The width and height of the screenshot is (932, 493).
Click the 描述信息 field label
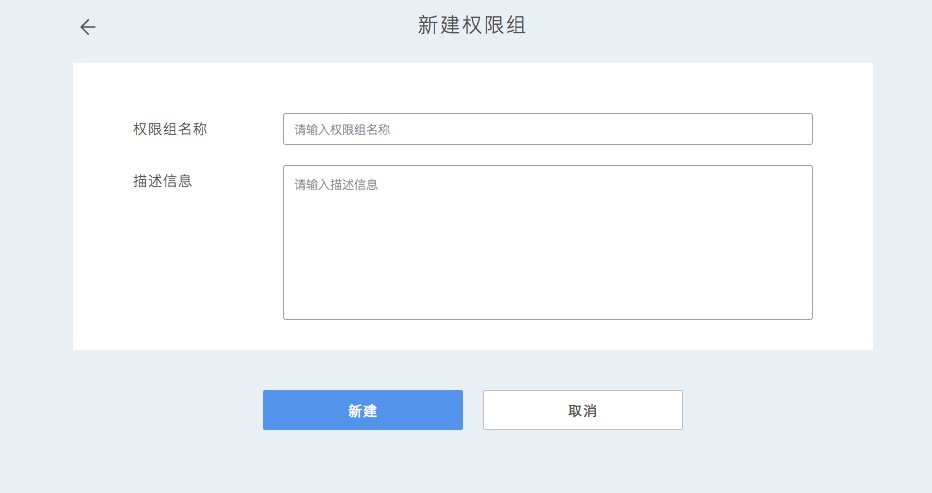coord(162,181)
